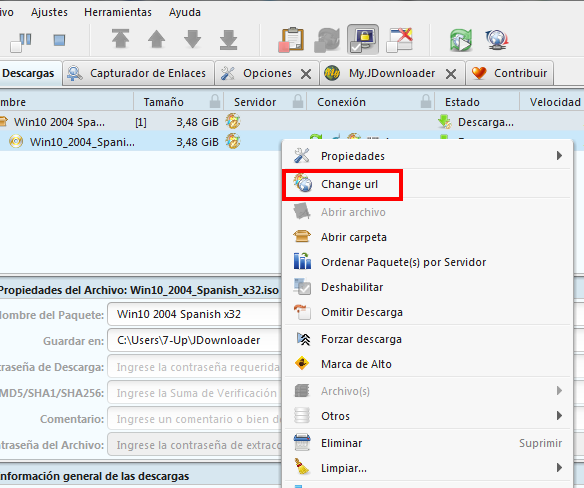Image resolution: width=584 pixels, height=488 pixels.
Task: Toggle lock on the Tamaño column
Action: [x=215, y=101]
